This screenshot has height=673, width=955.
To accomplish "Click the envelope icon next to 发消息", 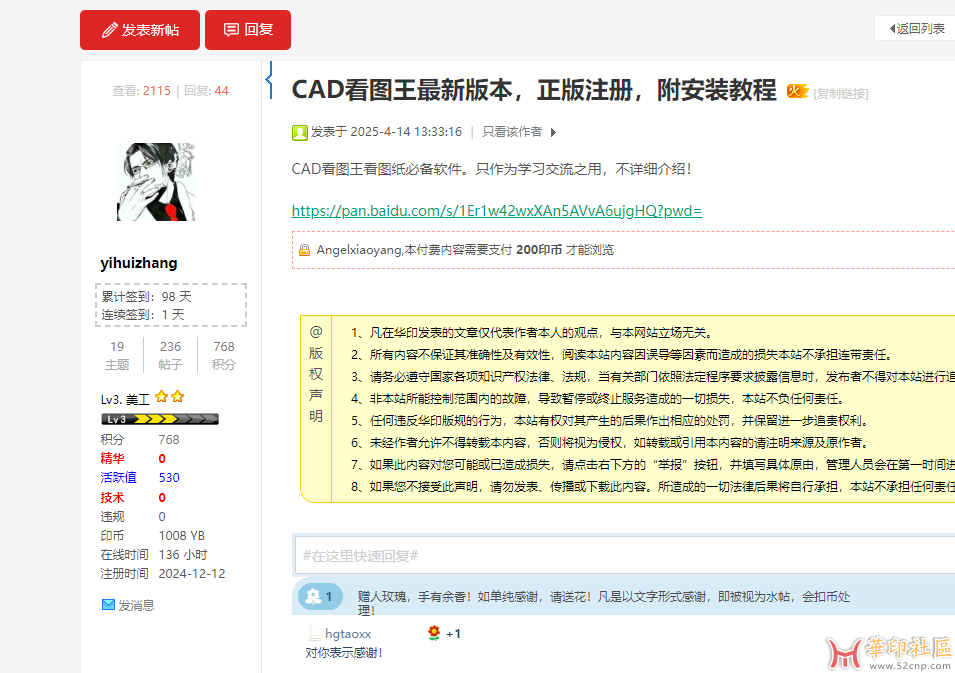I will pyautogui.click(x=108, y=605).
